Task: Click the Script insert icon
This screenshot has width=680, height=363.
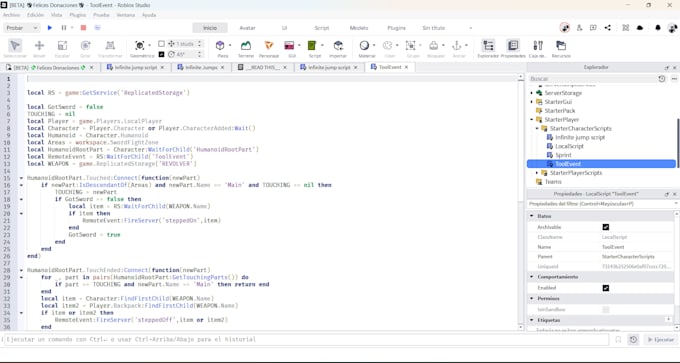Action: pyautogui.click(x=312, y=46)
